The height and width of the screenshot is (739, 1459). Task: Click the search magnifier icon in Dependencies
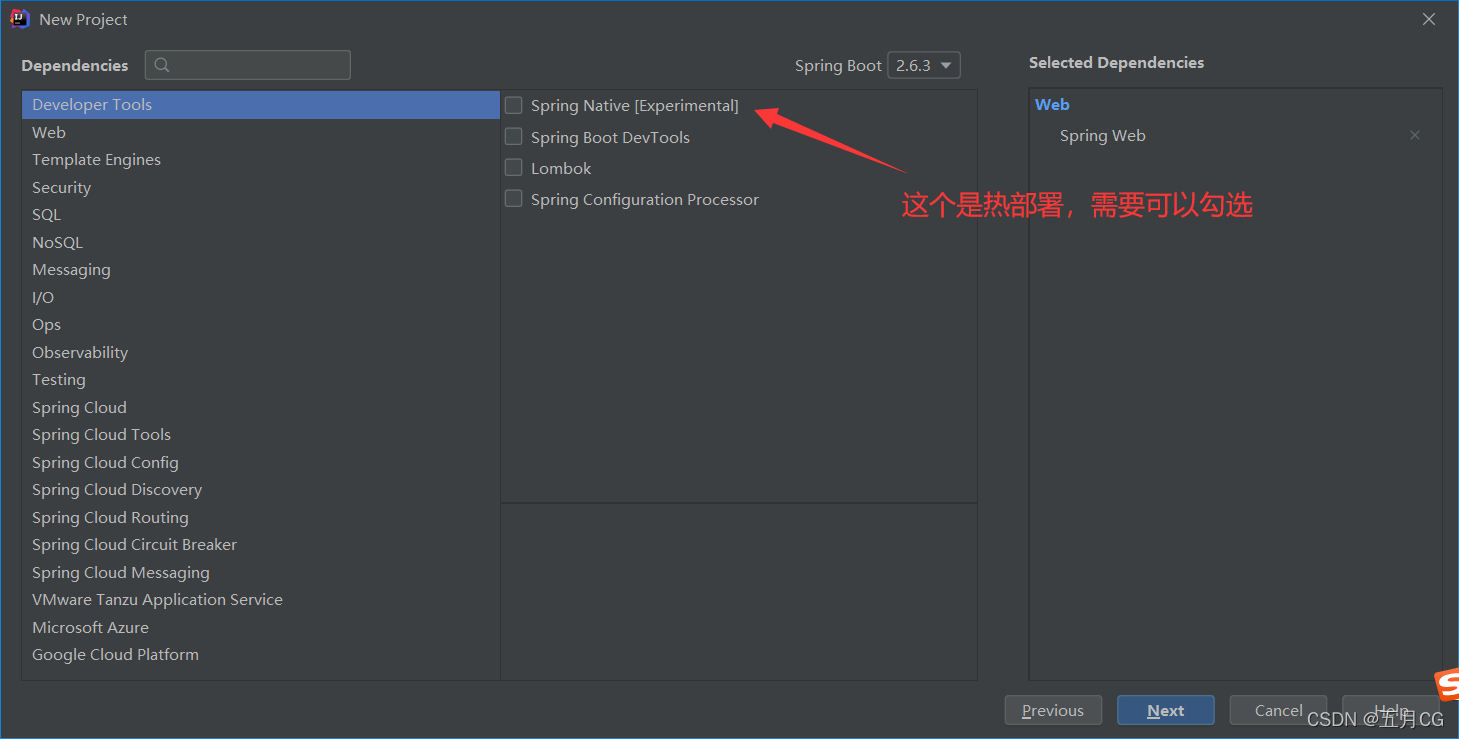[162, 65]
